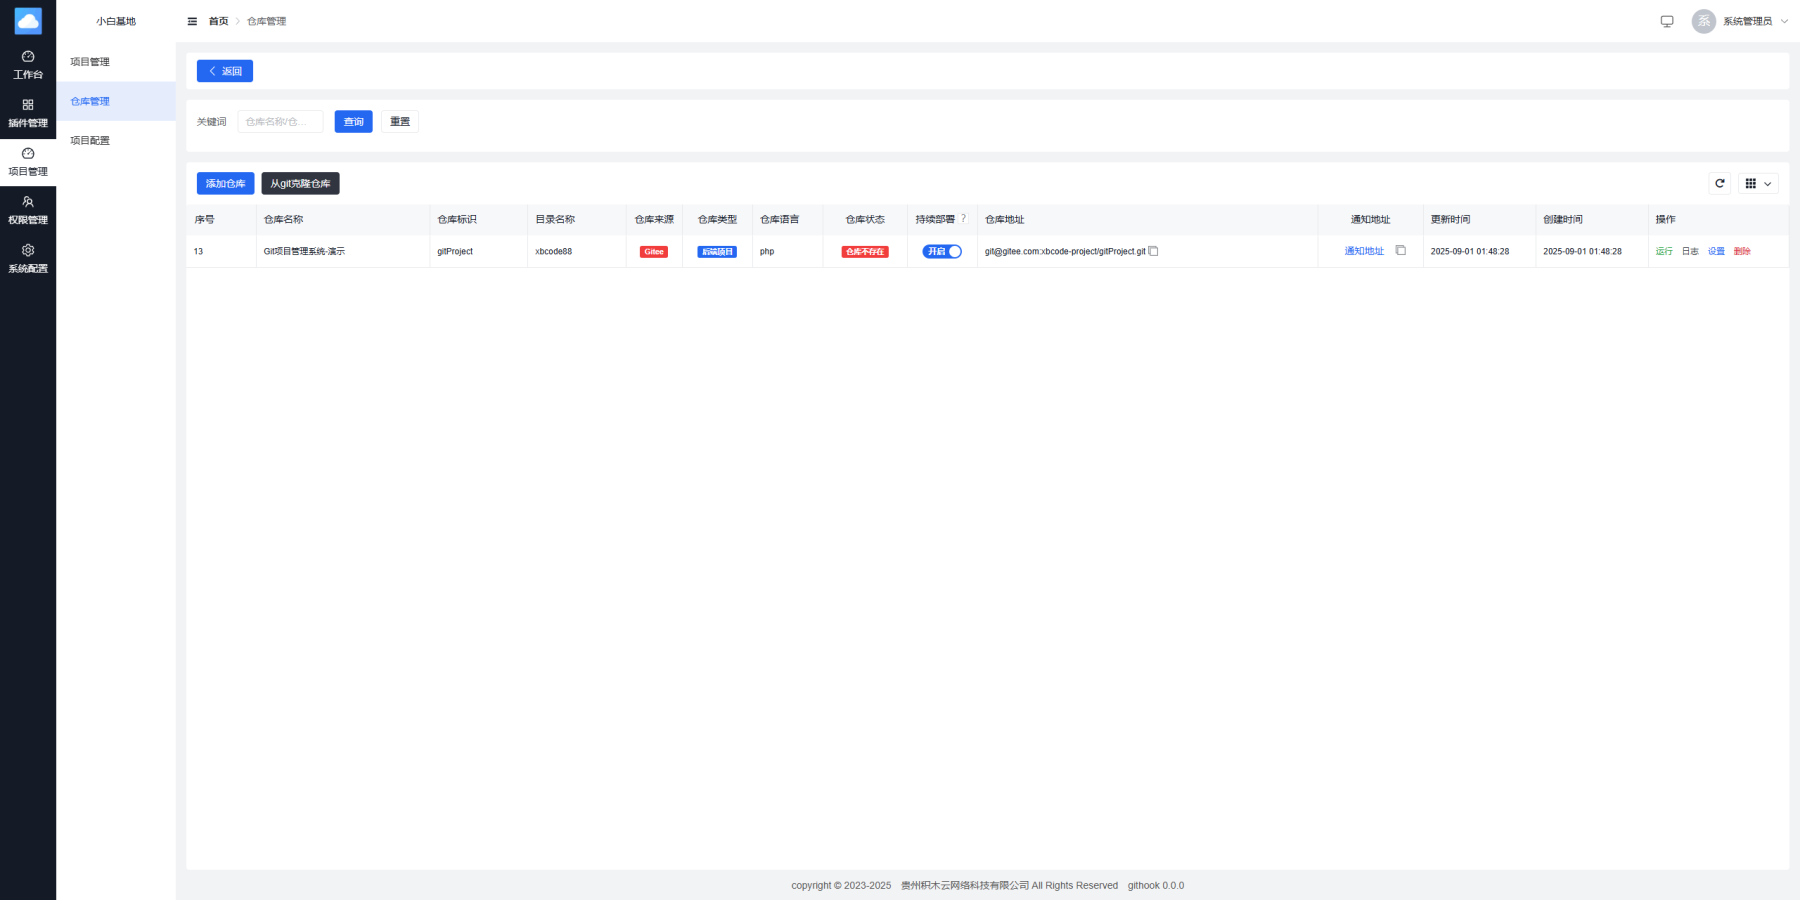The image size is (1800, 900).
Task: Click the 通知地址 link in row
Action: [1364, 251]
